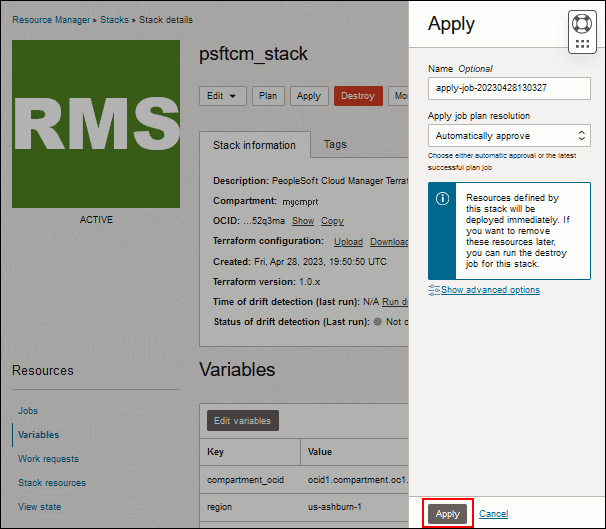This screenshot has height=529, width=606.
Task: Click the Apply button in stack toolbar
Action: click(x=309, y=96)
